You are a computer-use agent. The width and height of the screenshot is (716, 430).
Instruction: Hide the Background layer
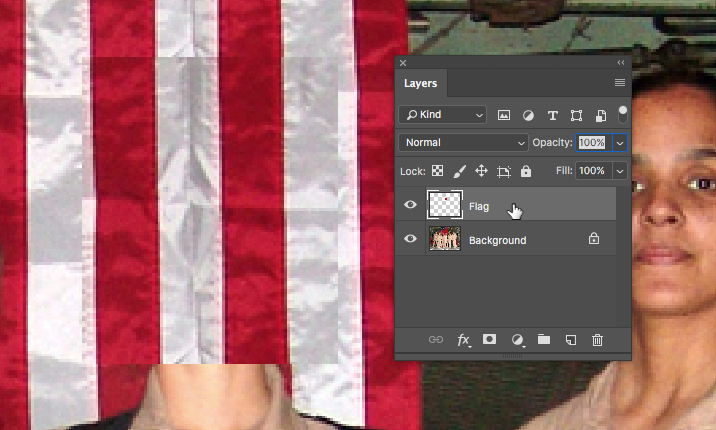410,240
